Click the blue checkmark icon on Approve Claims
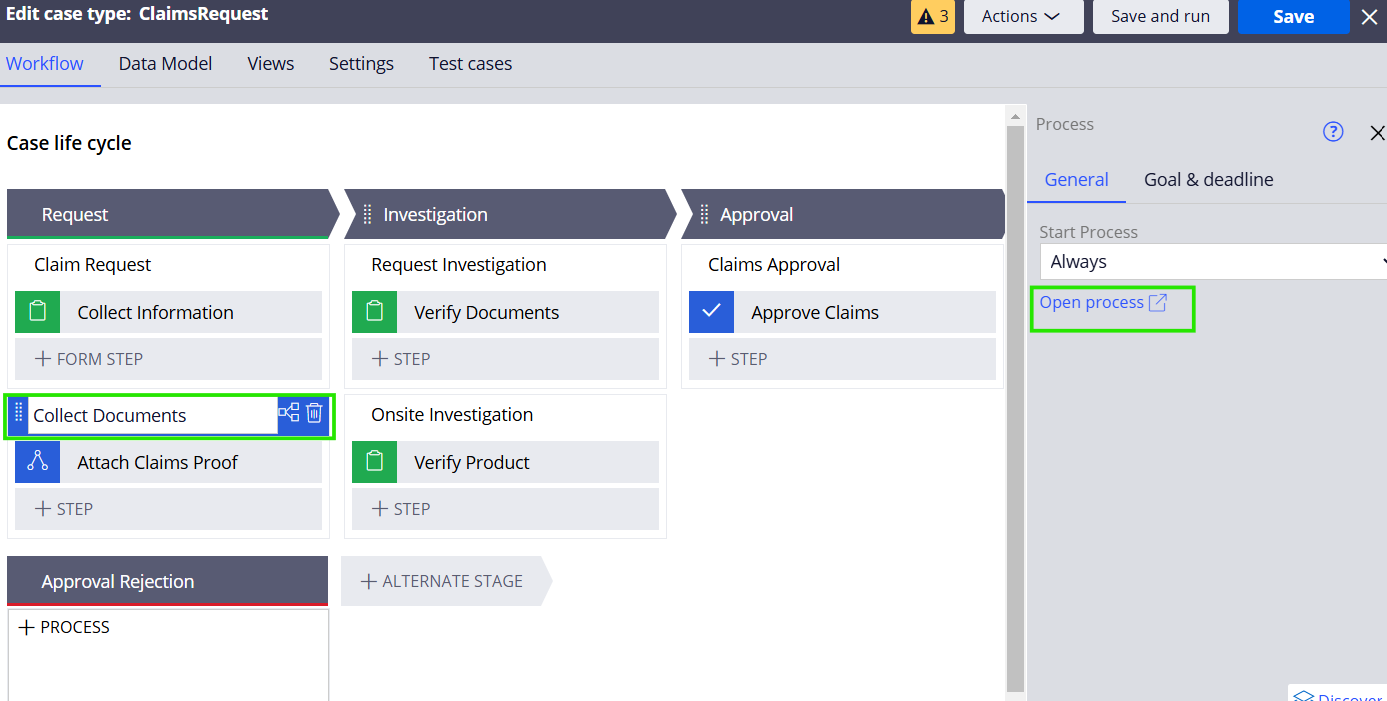This screenshot has width=1387, height=701. tap(711, 312)
